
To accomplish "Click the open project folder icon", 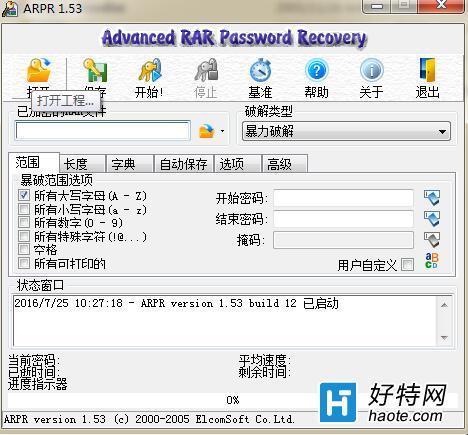I will (x=39, y=70).
